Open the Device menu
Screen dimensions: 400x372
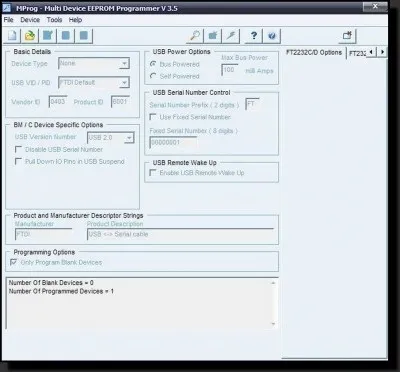point(30,20)
